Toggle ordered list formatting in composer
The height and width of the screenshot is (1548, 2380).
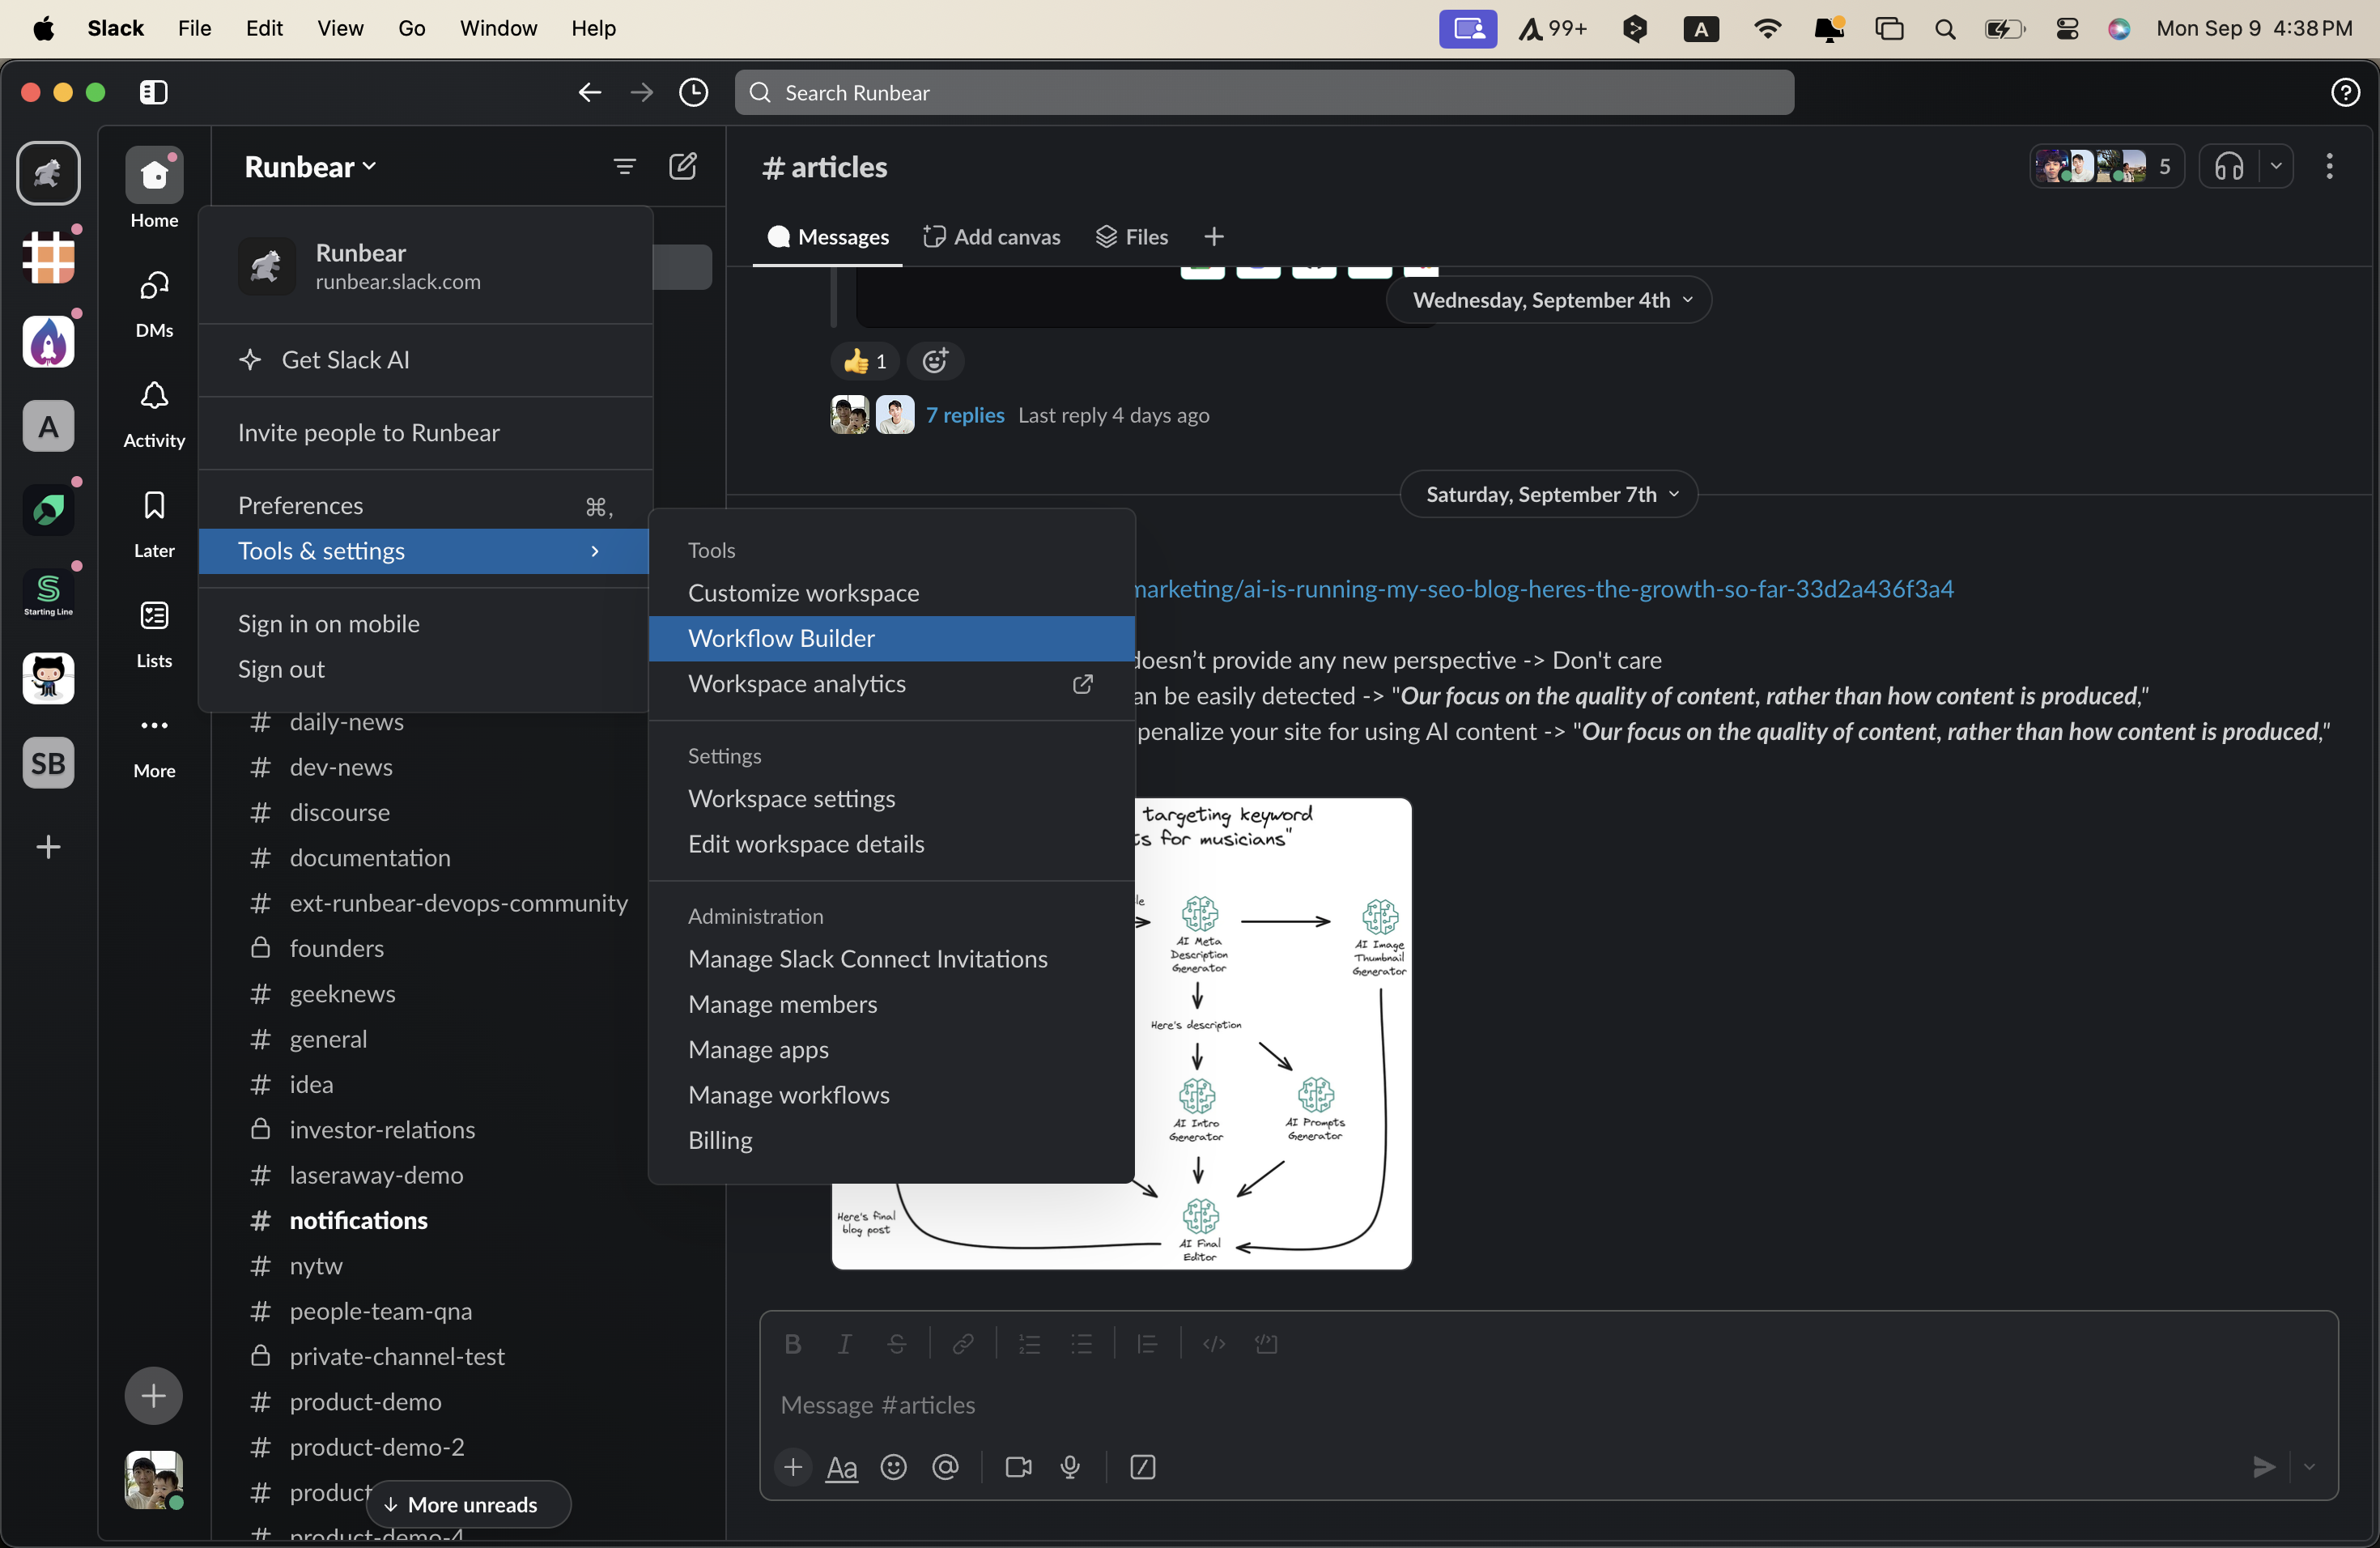click(1029, 1344)
